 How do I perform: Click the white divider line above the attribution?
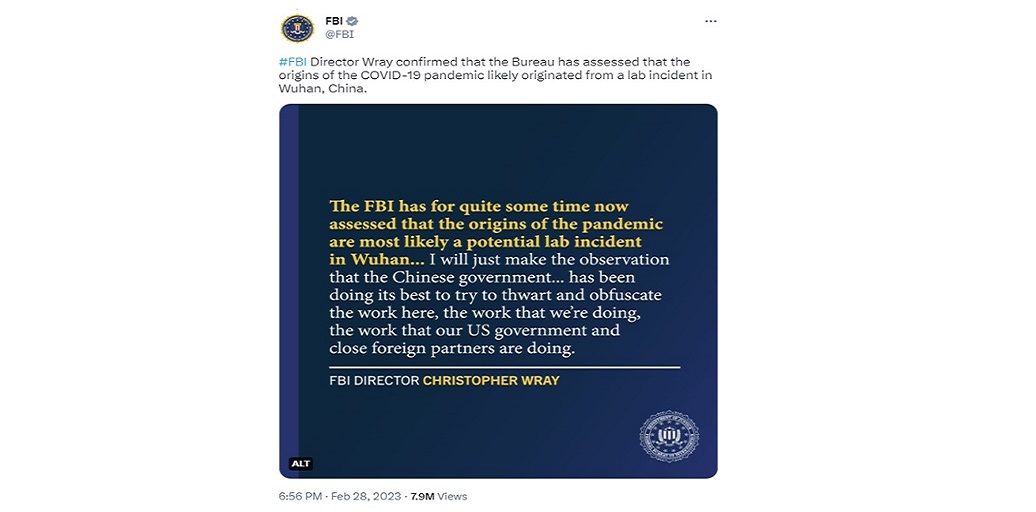pyautogui.click(x=504, y=367)
